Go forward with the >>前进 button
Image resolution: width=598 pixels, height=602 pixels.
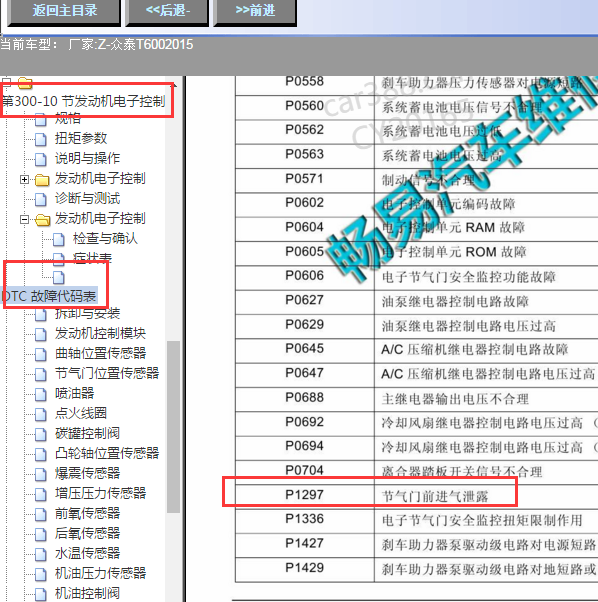tap(255, 12)
